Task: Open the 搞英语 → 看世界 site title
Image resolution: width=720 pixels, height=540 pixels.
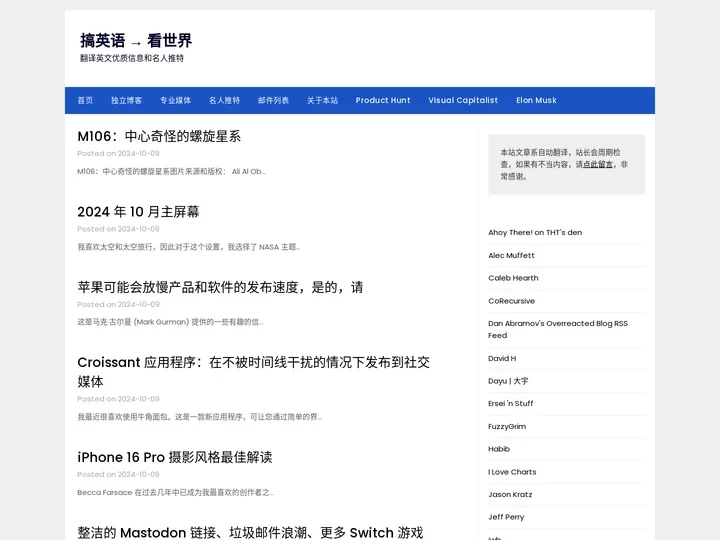Action: click(136, 40)
